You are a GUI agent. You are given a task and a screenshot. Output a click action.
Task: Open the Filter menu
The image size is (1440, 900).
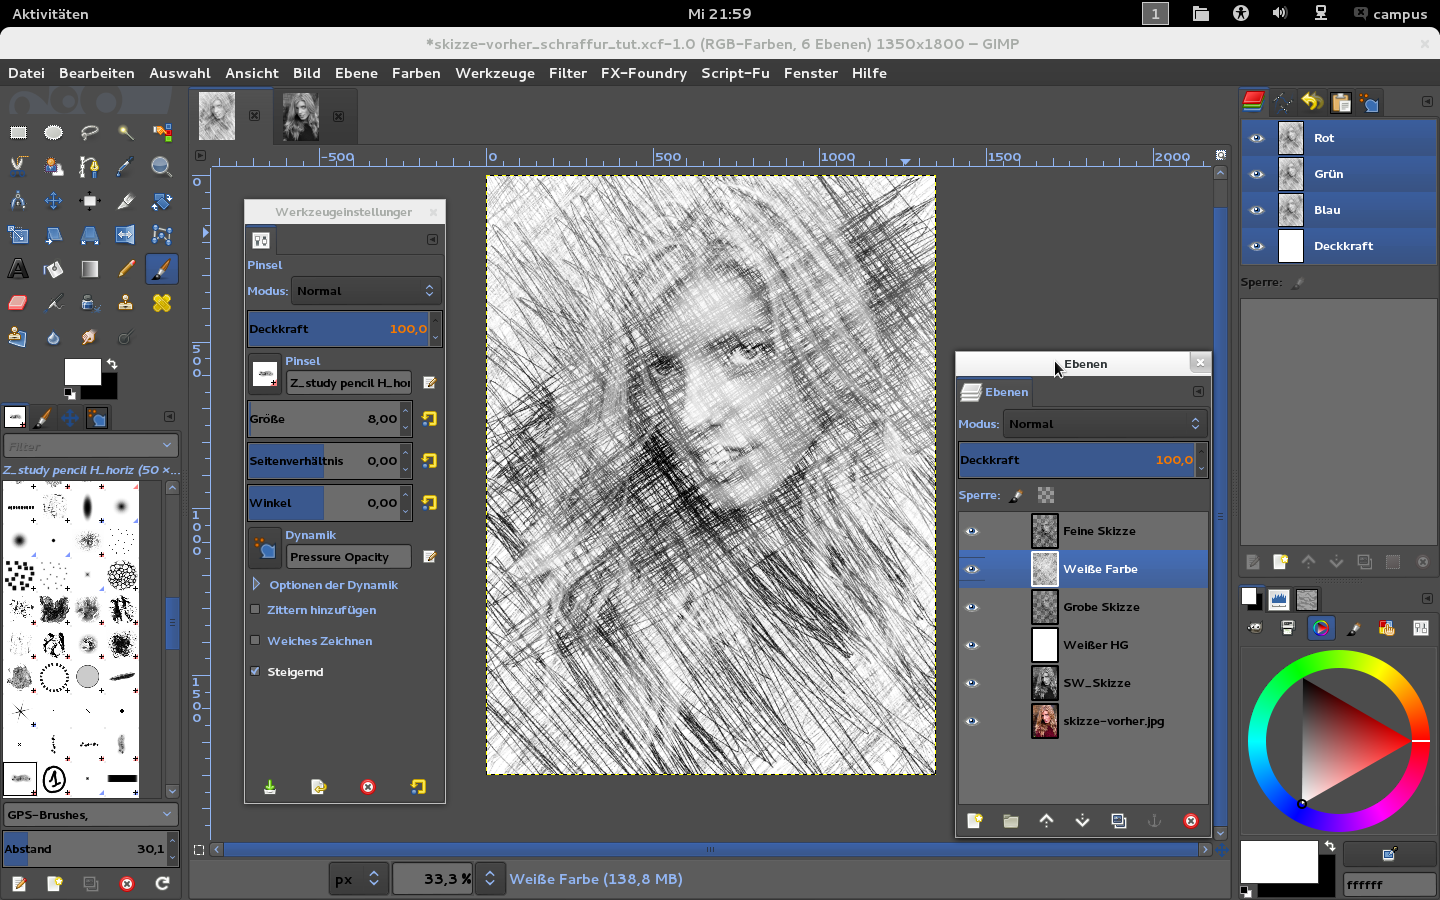tap(567, 73)
